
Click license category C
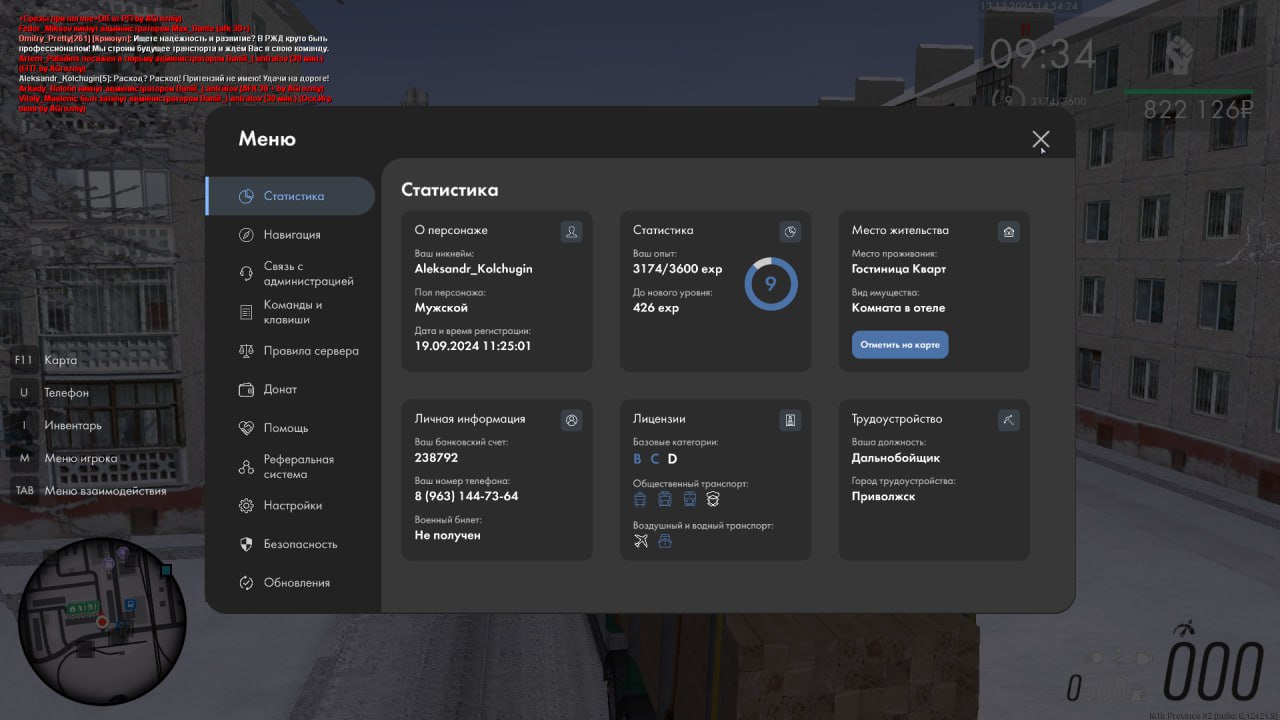coord(655,459)
